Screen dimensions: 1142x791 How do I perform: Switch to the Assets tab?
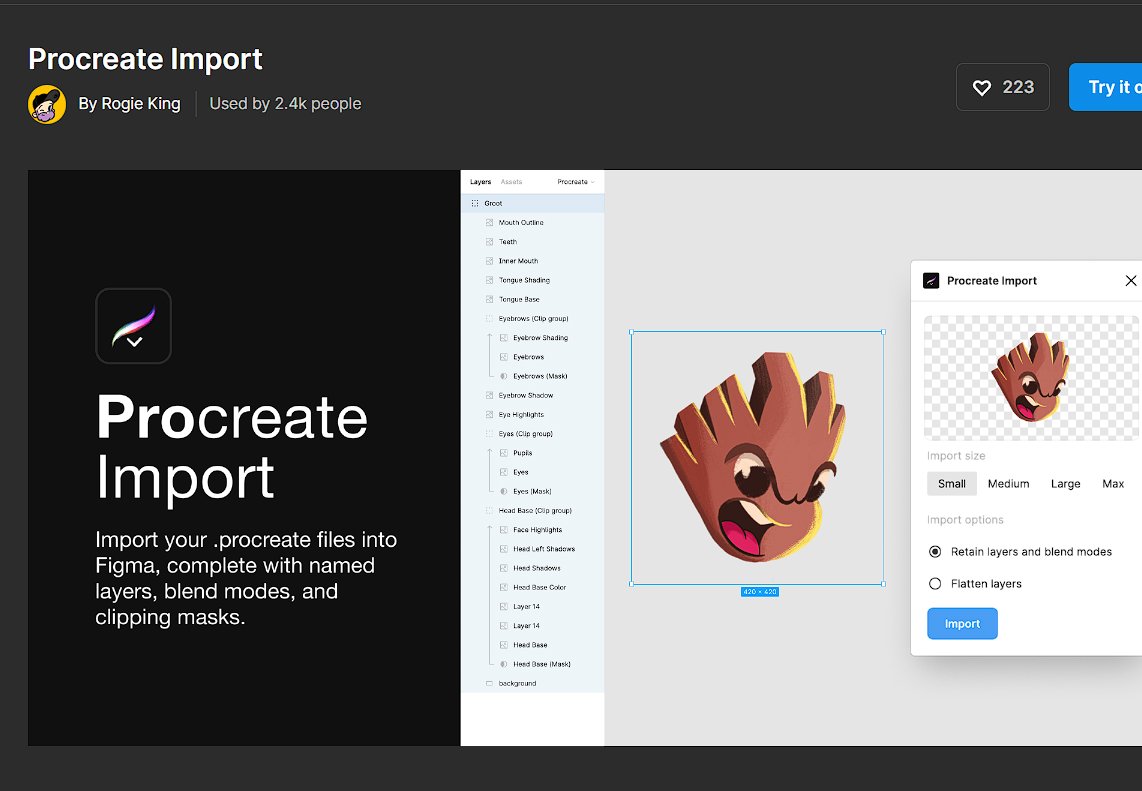[x=511, y=182]
